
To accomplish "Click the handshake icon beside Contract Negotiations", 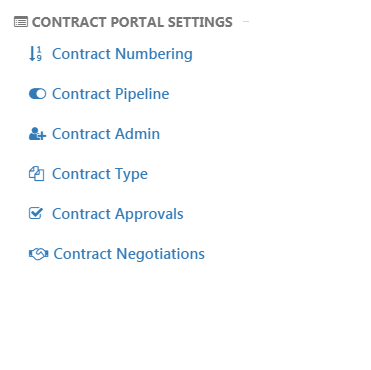I will click(38, 254).
